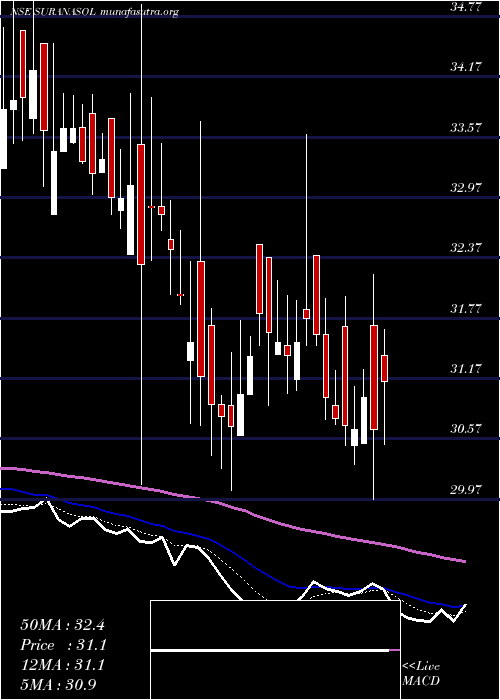Click the Live MACD label
Image resolution: width=500 pixels, height=700 pixels.
coord(421,674)
